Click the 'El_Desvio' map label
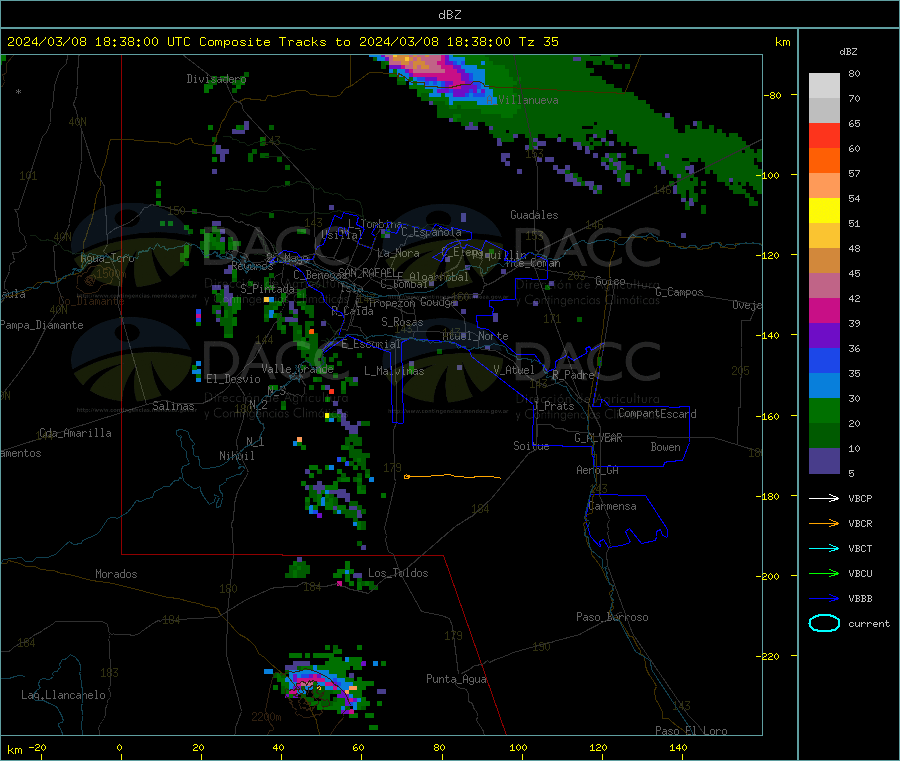The width and height of the screenshot is (900, 761). coord(234,379)
